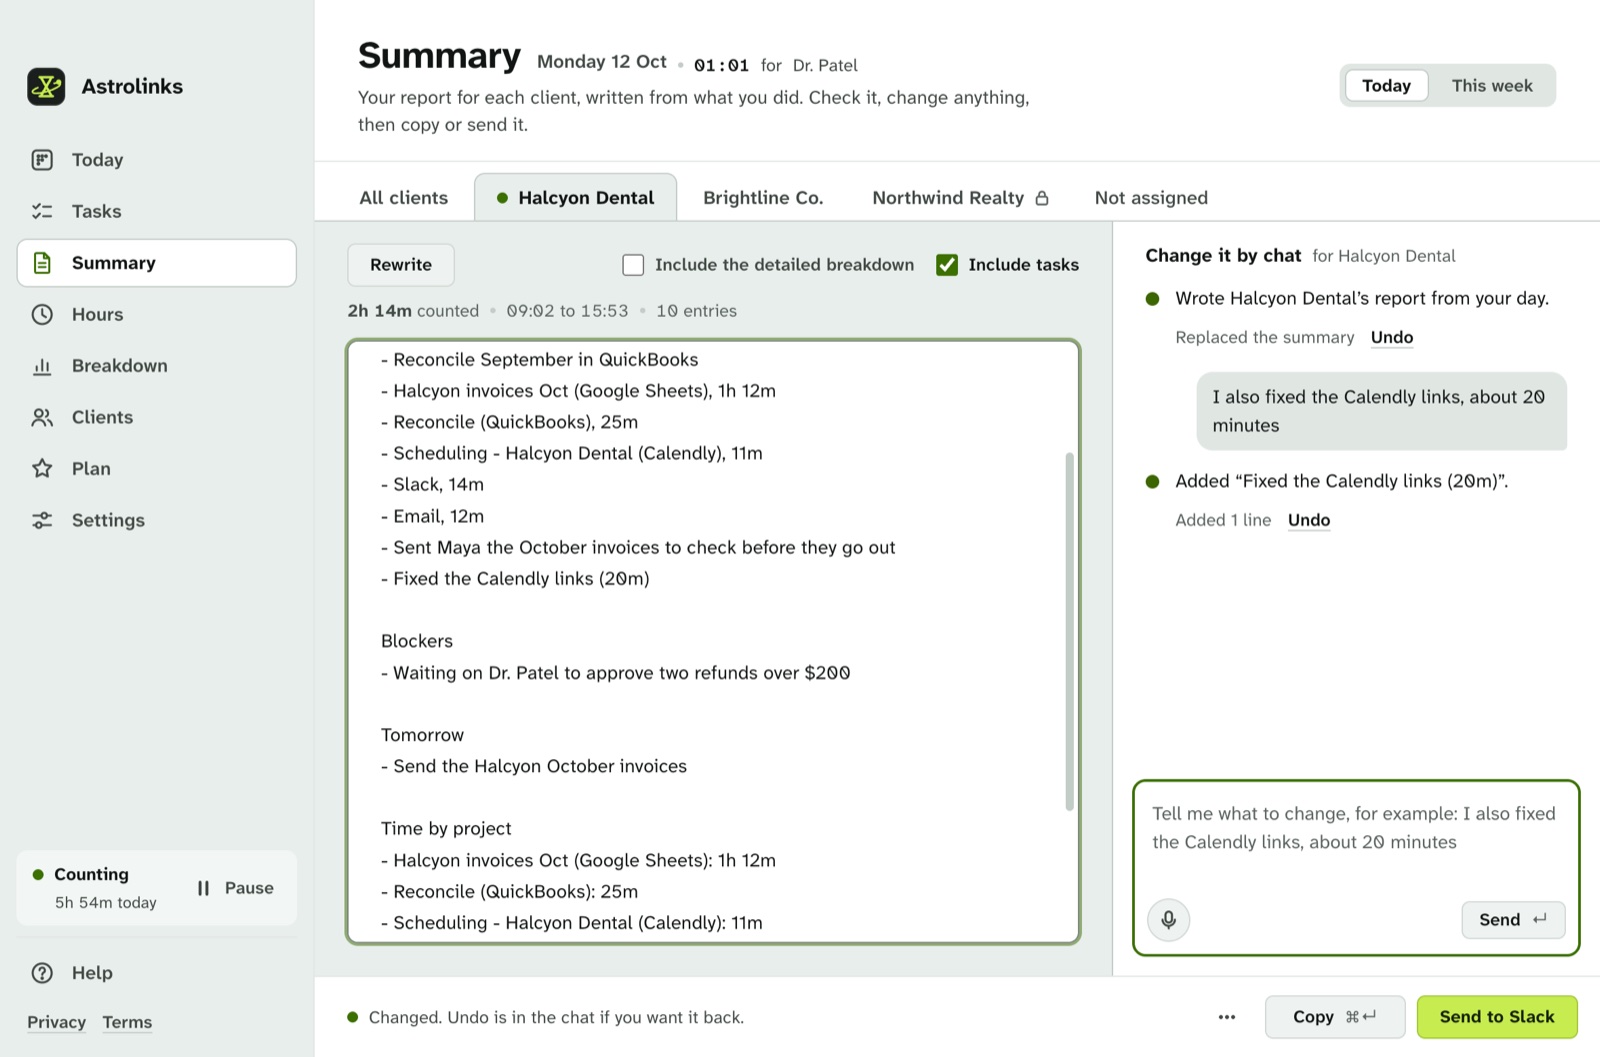Click the 'Fixed the Calendly links (20m)' line

pos(515,579)
